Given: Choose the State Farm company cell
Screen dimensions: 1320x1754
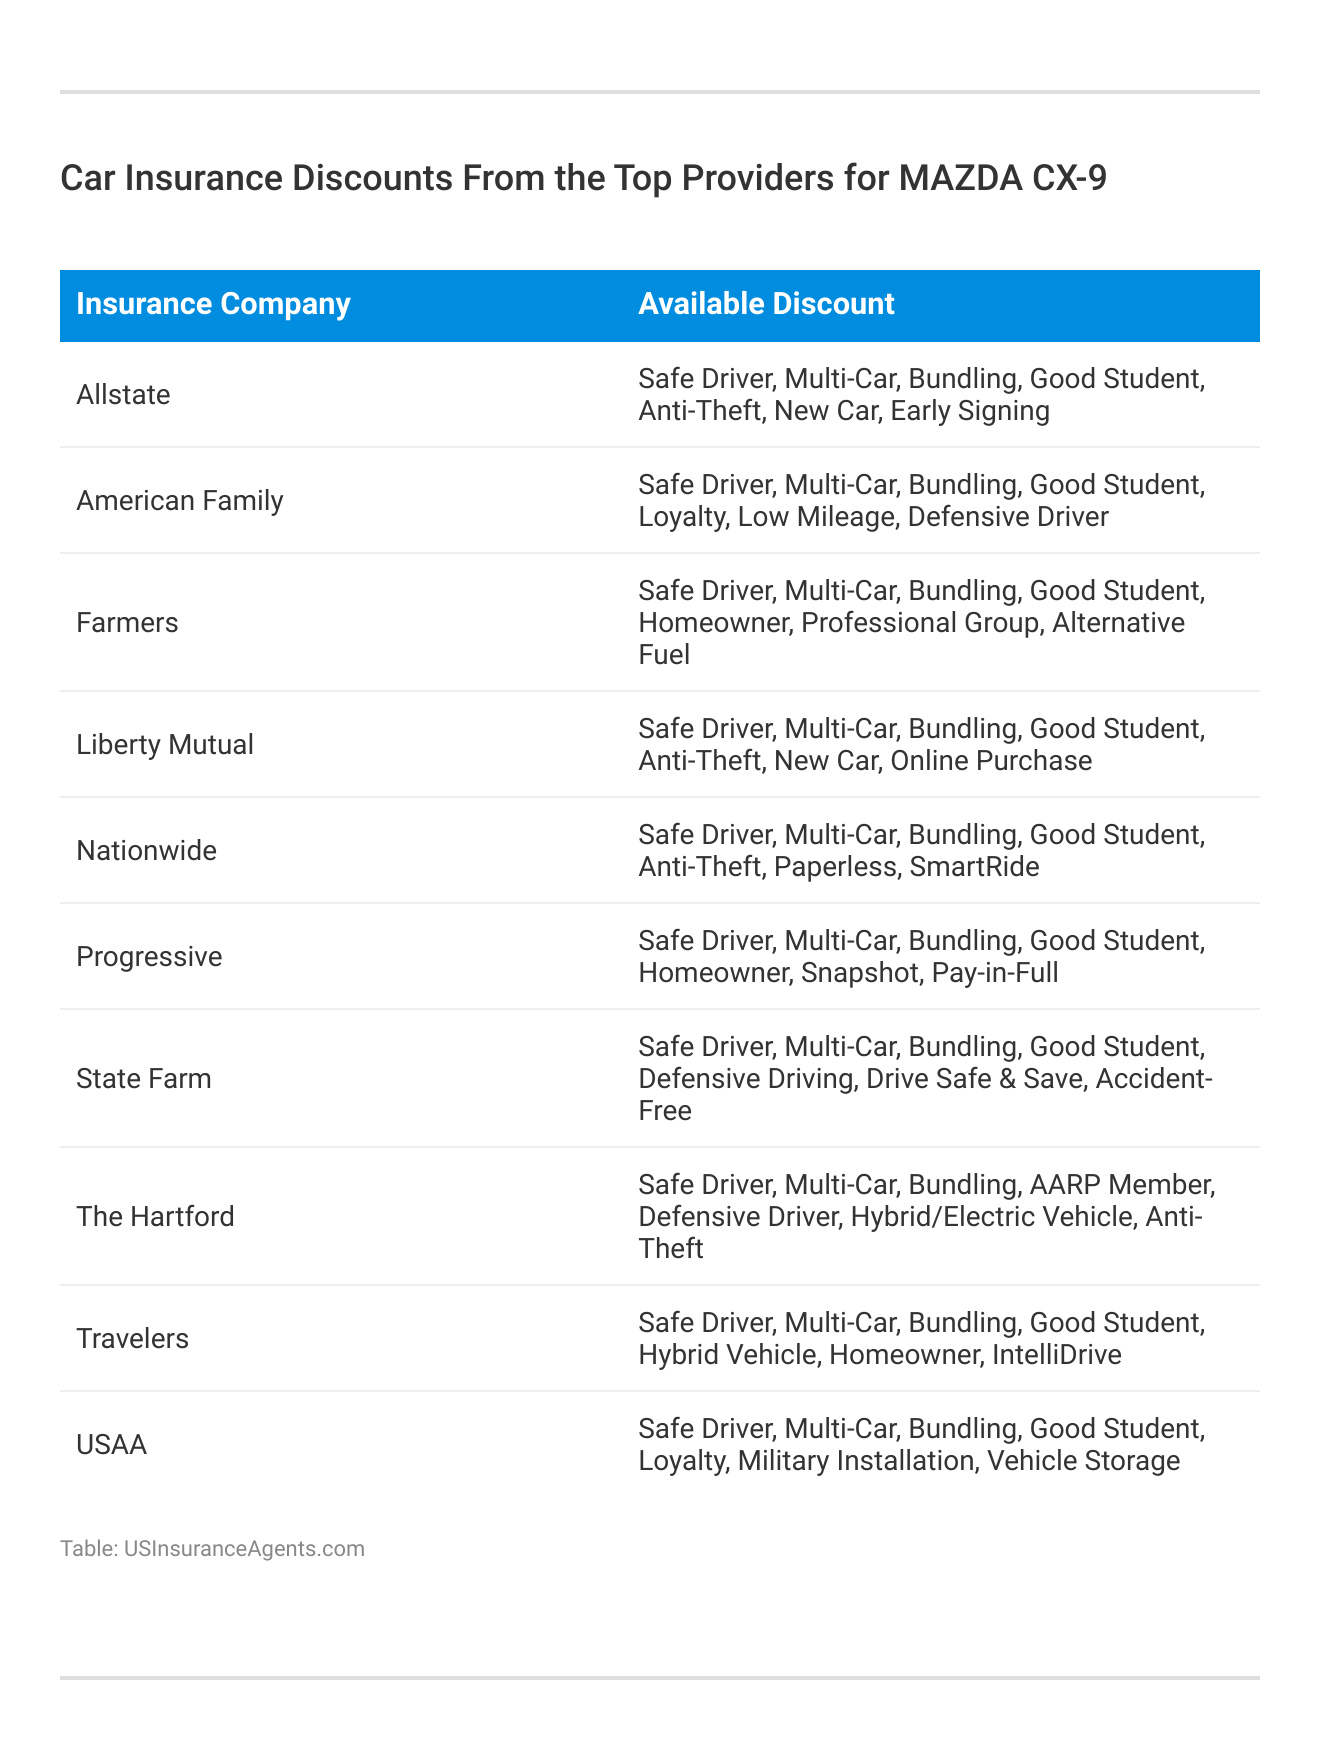Looking at the screenshot, I should pyautogui.click(x=144, y=1079).
